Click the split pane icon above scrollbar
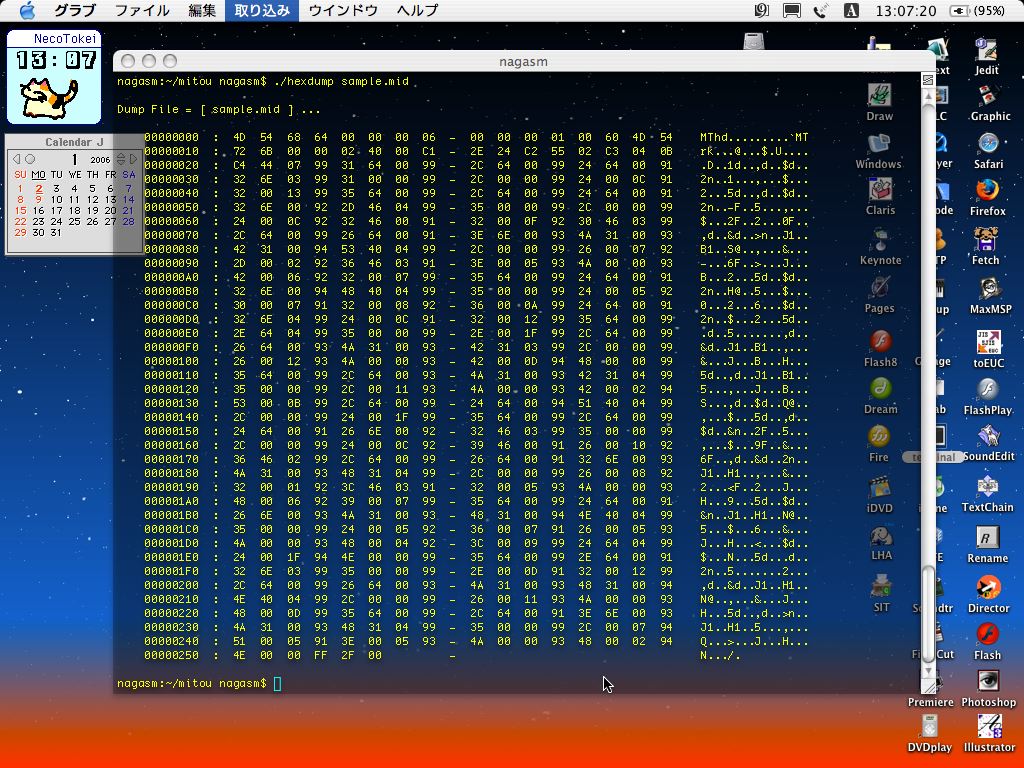This screenshot has width=1024, height=768. pyautogui.click(x=927, y=80)
